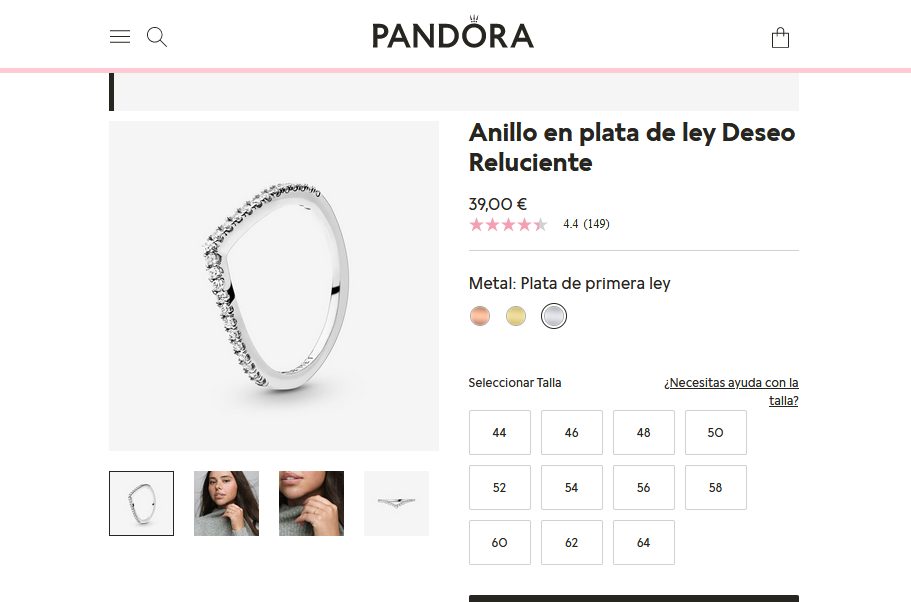Open the 149 reviews count
Viewport: 911px width, 602px height.
pos(597,224)
